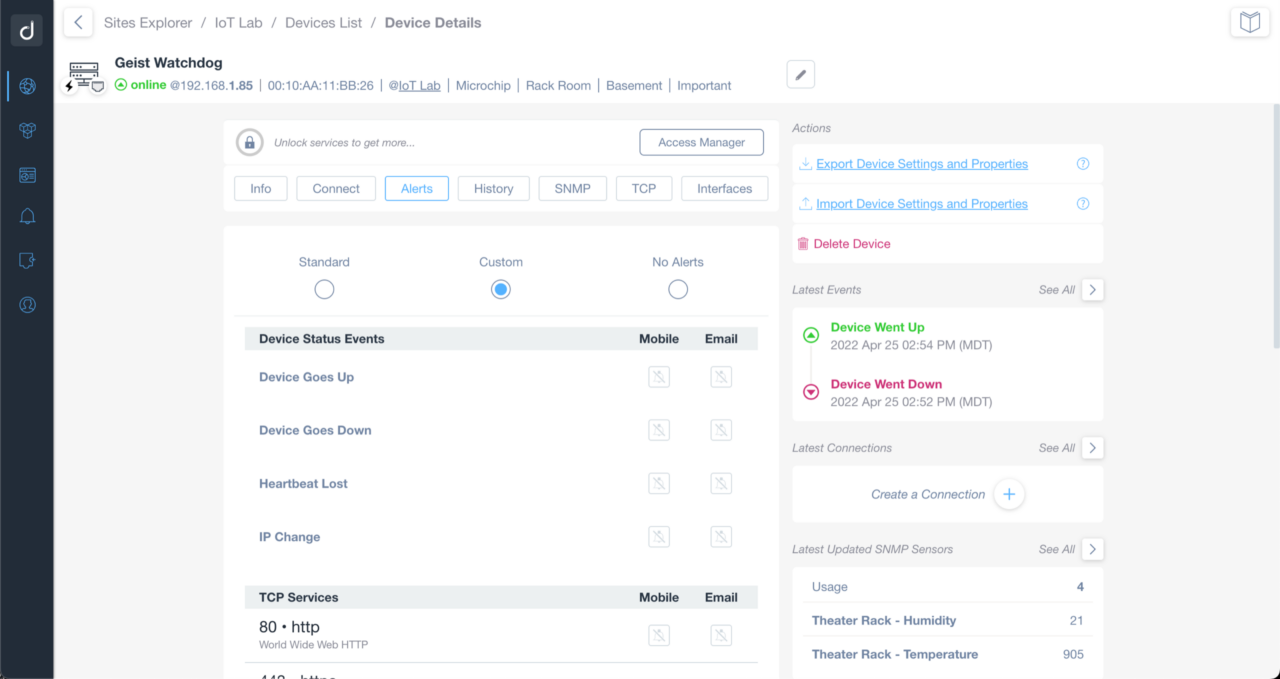The height and width of the screenshot is (679, 1280).
Task: Open the account profile icon in sidebar
Action: point(27,305)
